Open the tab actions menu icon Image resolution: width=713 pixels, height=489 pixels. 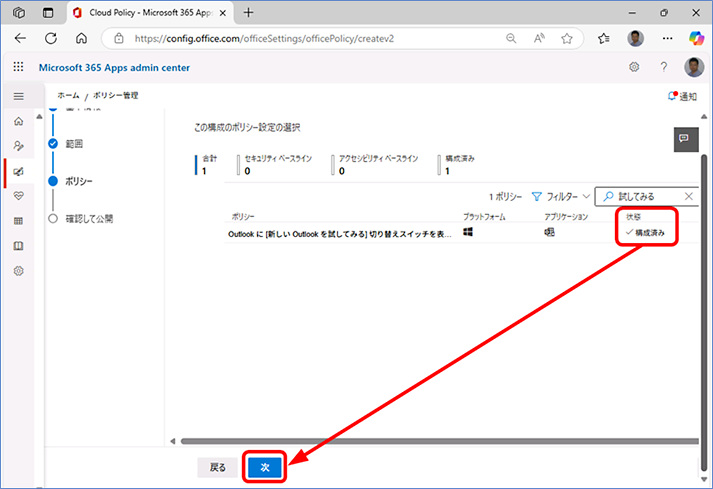48,13
